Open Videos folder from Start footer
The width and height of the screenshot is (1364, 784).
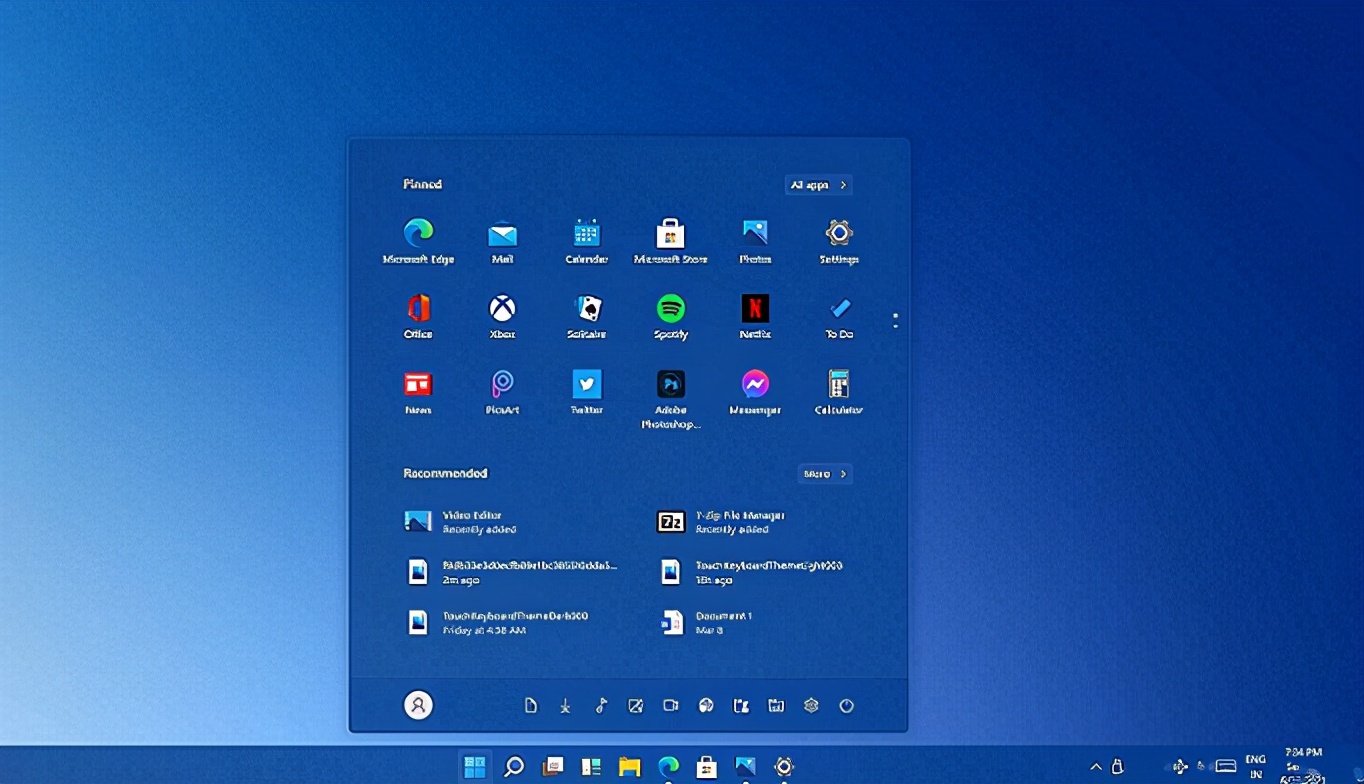(x=671, y=706)
